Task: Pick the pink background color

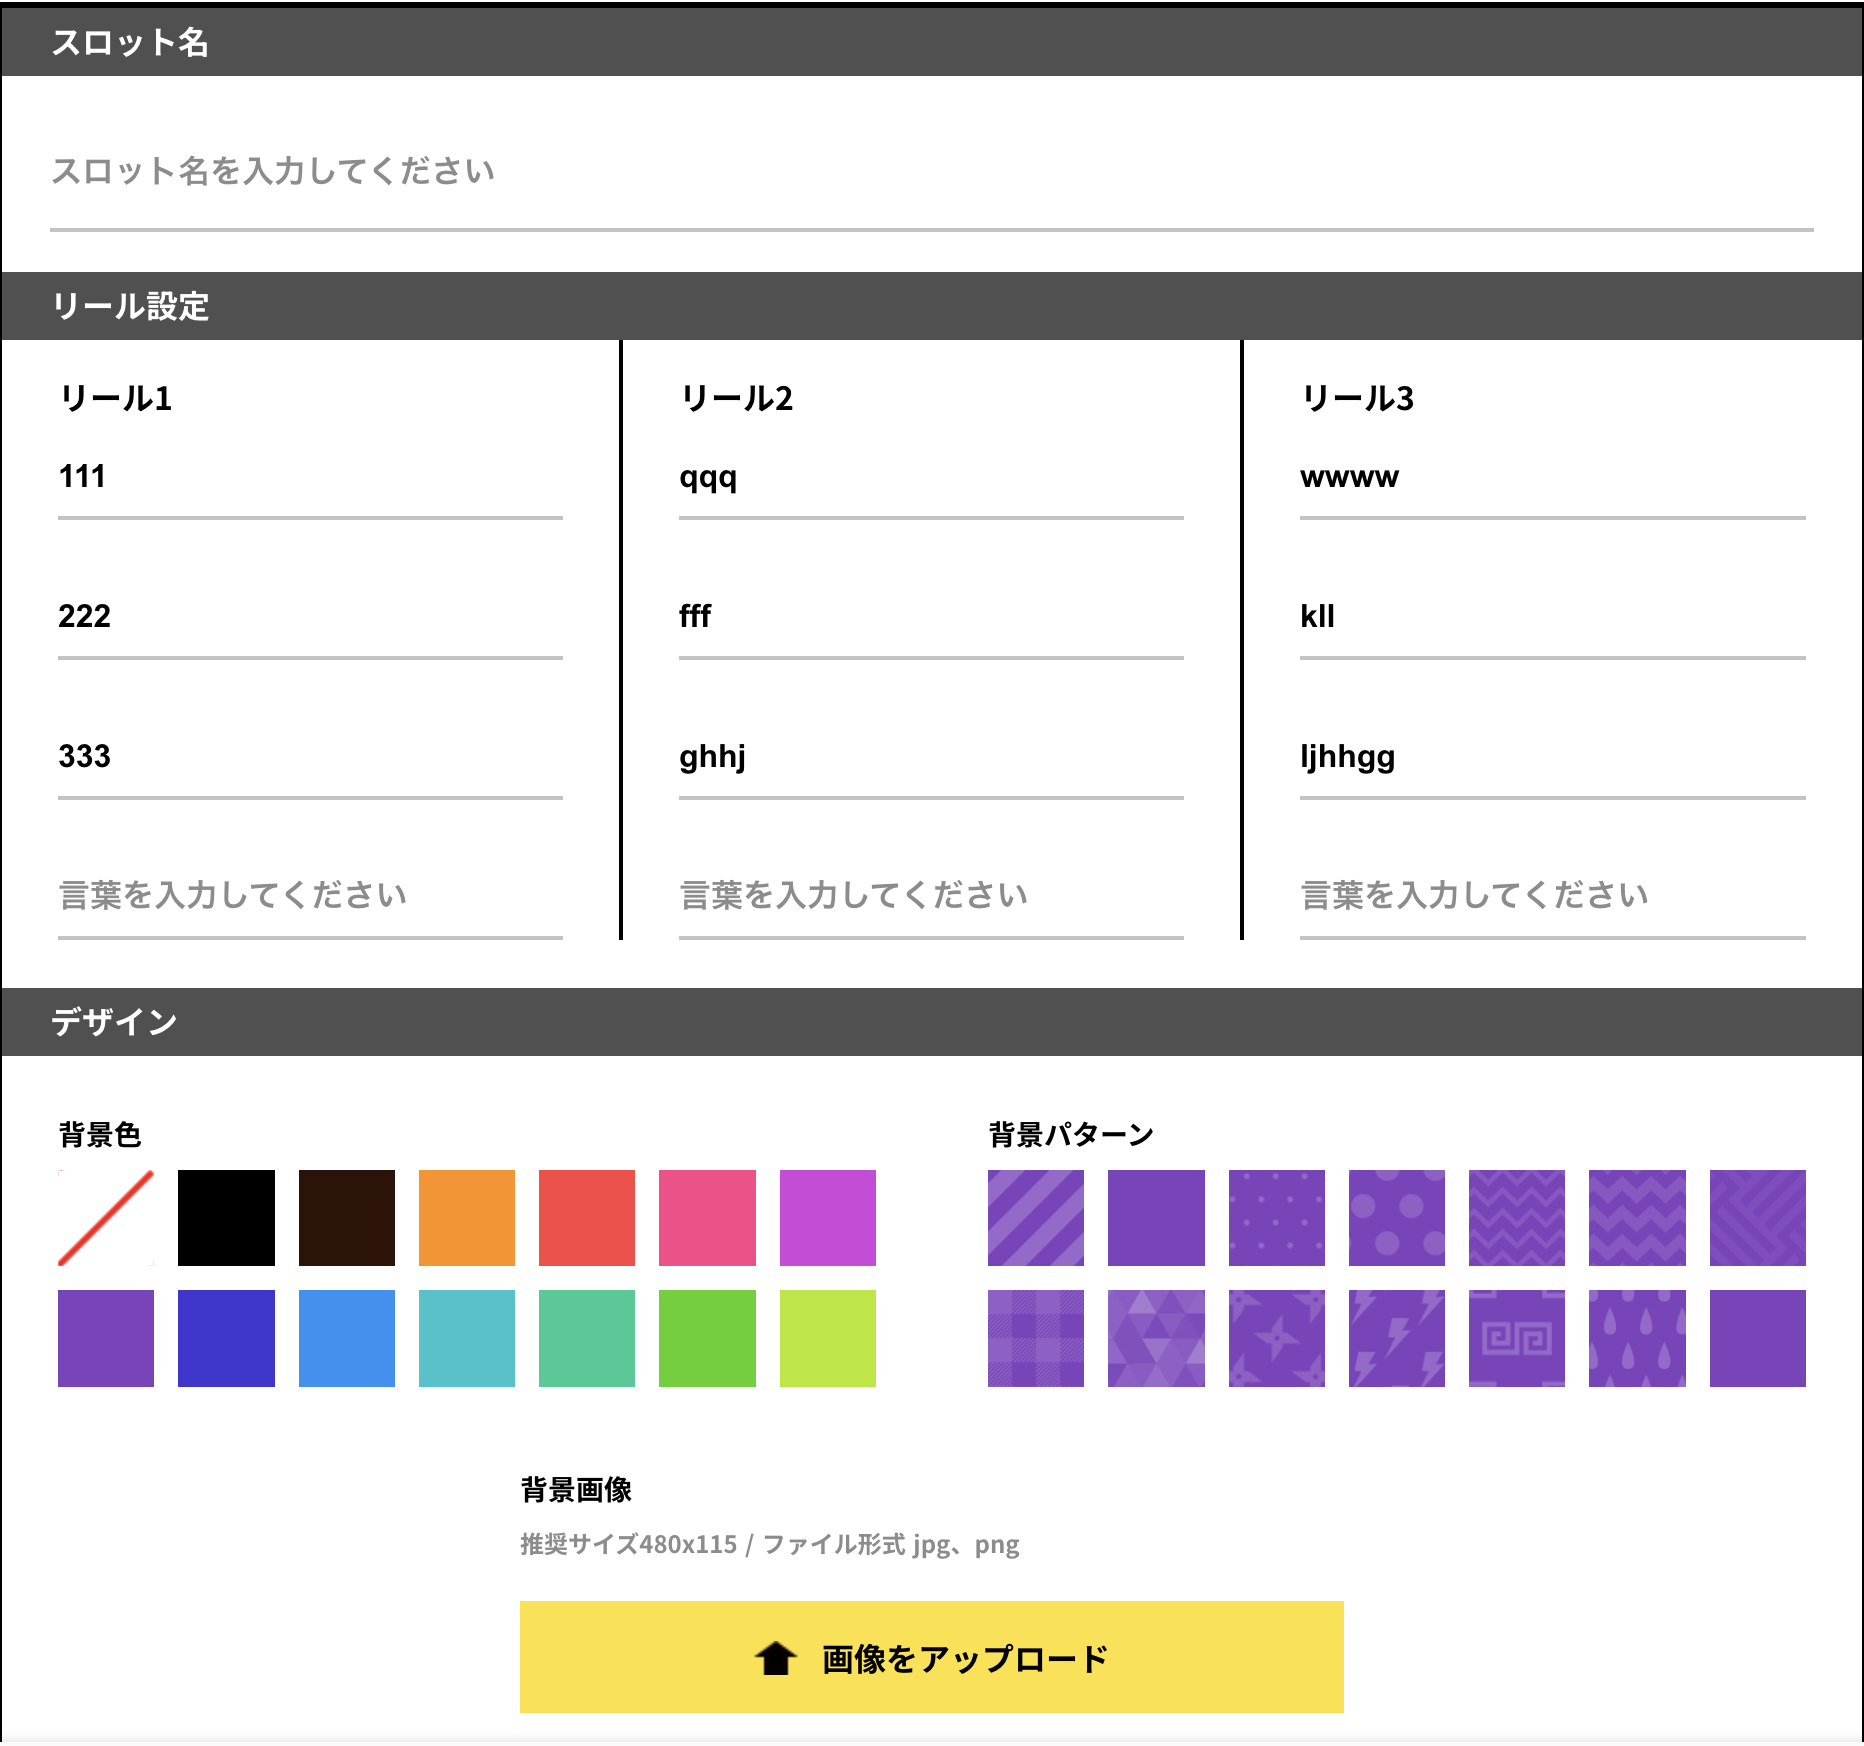Action: tap(707, 1218)
